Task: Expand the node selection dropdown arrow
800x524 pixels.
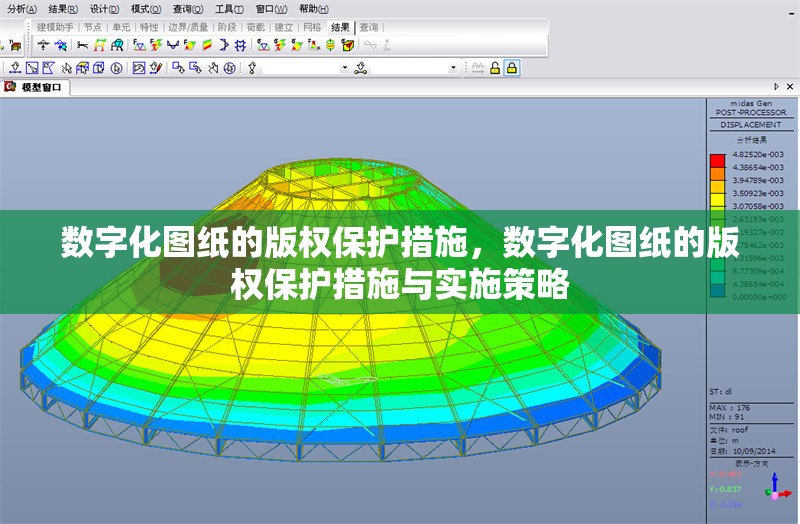Action: (x=345, y=68)
